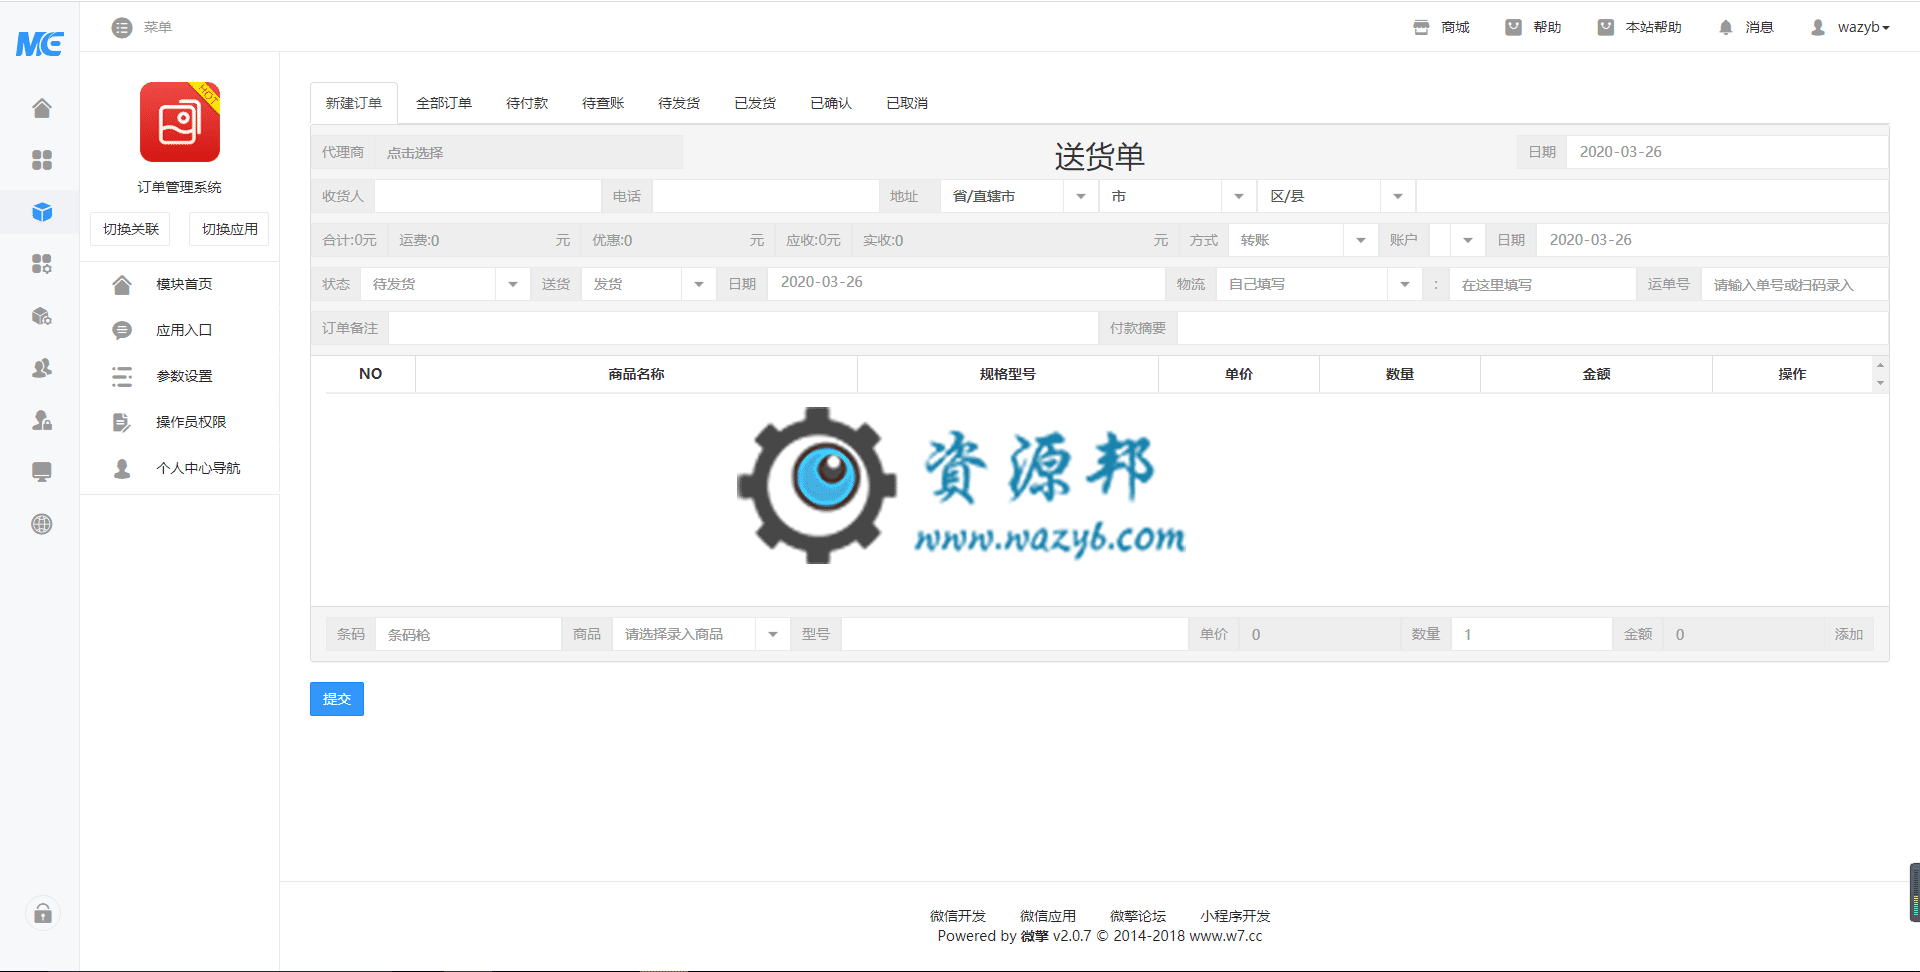Open the user-lock icon in left rail
1920x972 pixels.
tap(42, 420)
